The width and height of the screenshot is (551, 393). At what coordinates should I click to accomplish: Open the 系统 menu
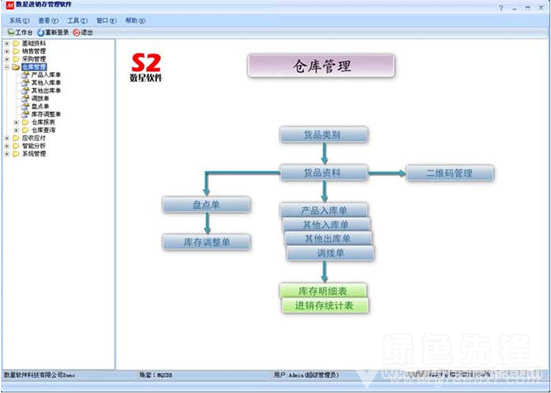click(x=19, y=20)
